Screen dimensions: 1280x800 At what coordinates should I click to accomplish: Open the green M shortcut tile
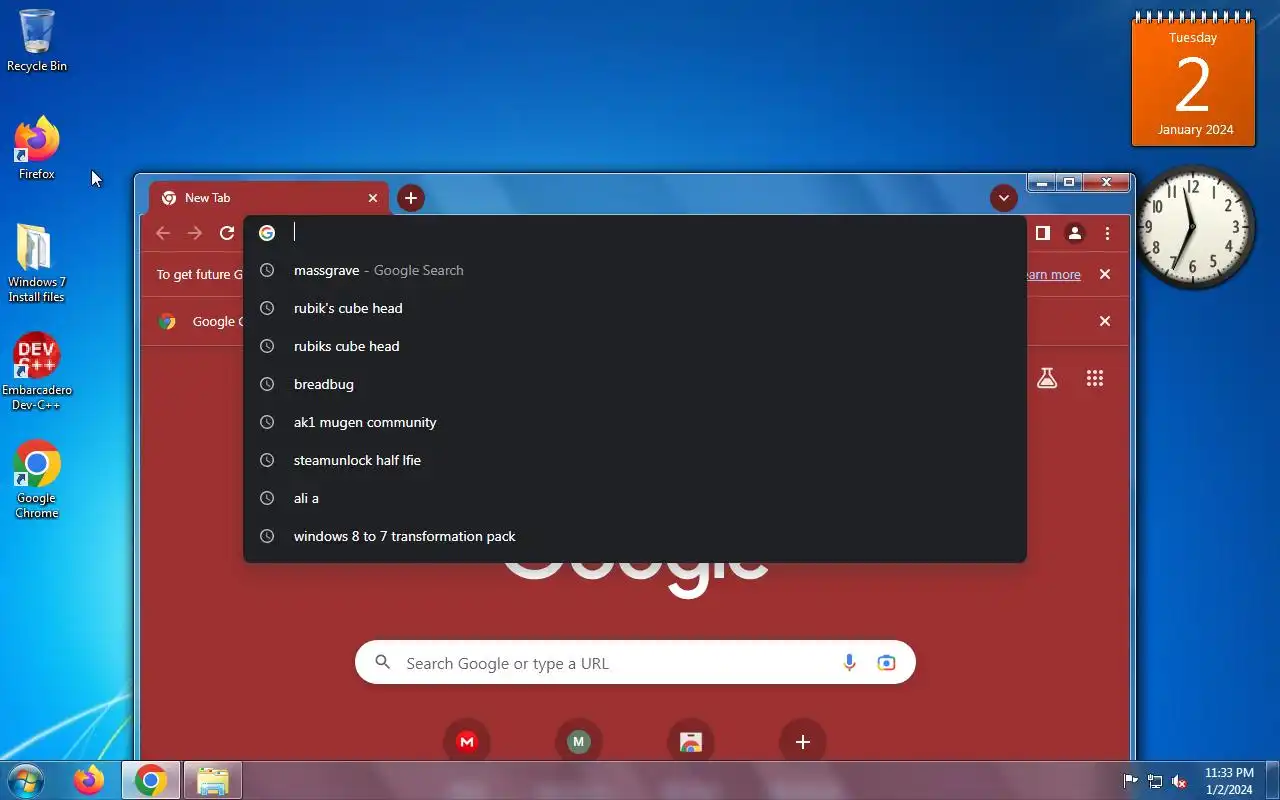(x=579, y=742)
